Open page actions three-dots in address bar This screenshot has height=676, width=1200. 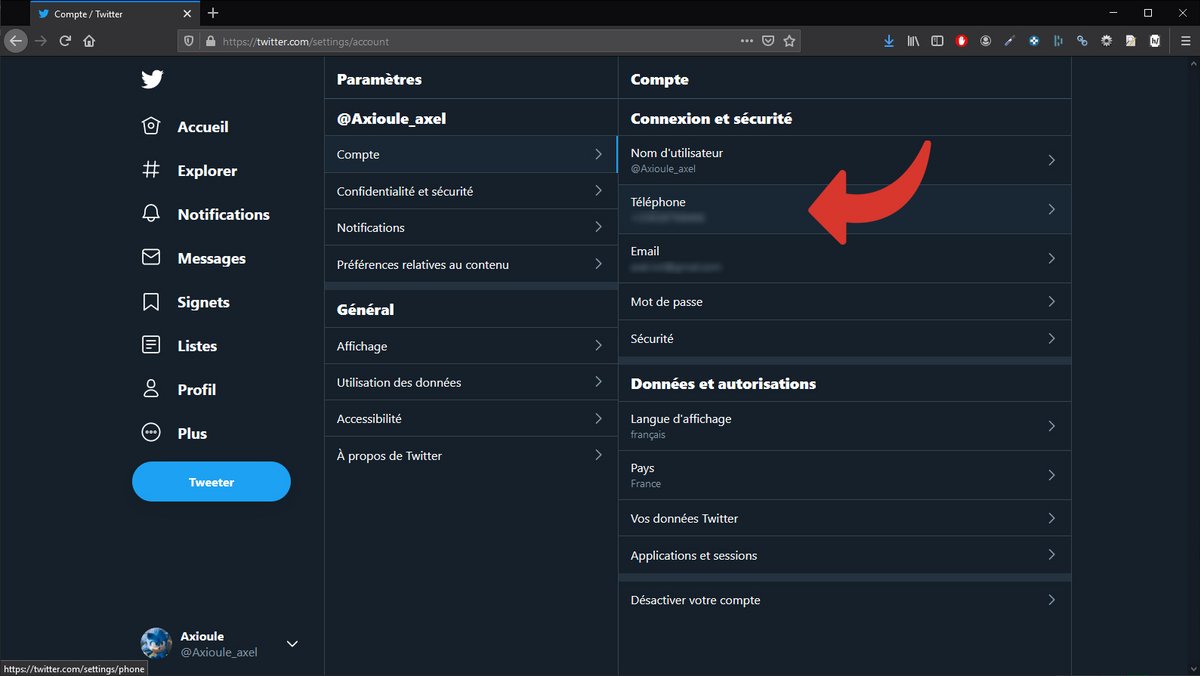point(747,41)
